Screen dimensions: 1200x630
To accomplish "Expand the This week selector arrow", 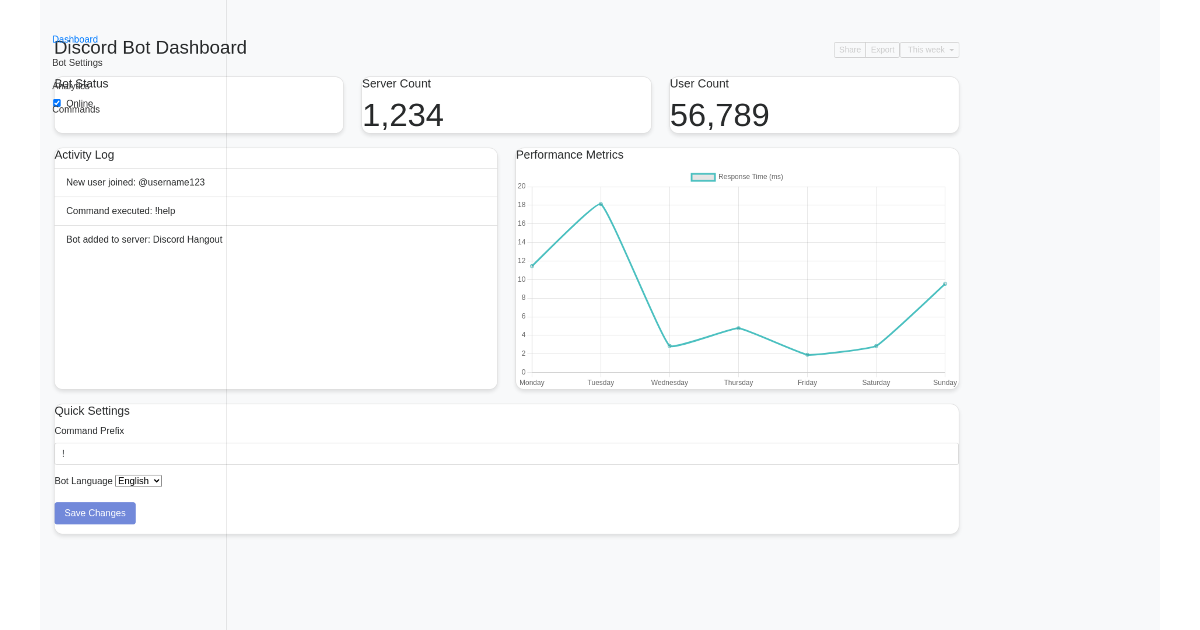I will click(x=952, y=49).
